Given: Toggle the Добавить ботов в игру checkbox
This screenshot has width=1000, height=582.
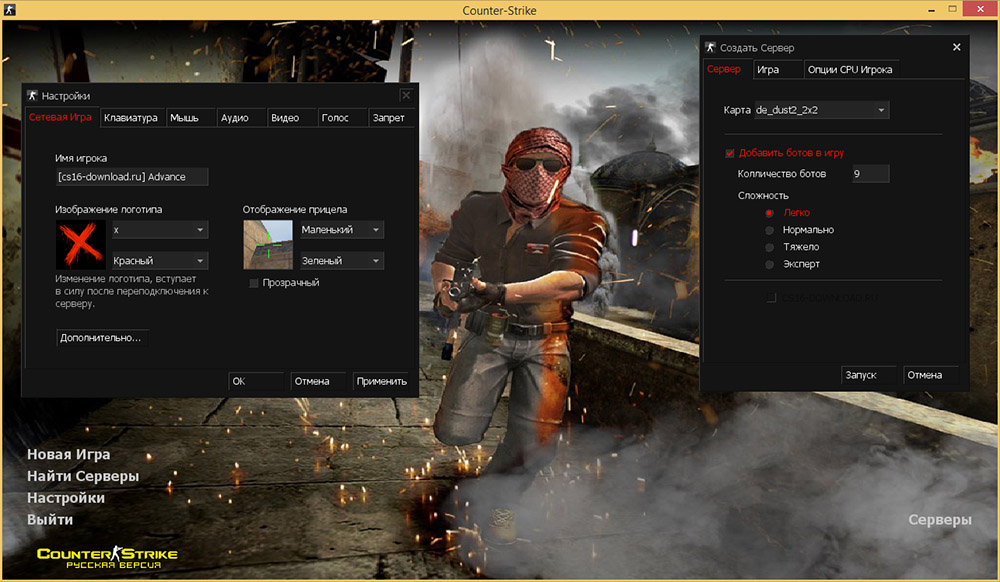Looking at the screenshot, I should pos(730,153).
